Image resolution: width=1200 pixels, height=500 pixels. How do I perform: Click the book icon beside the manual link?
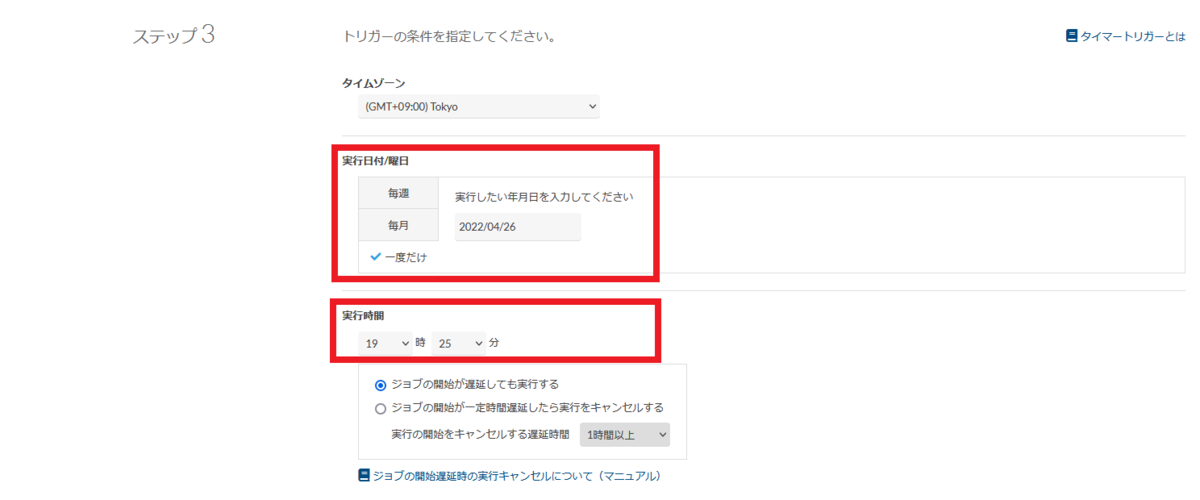pyautogui.click(x=363, y=476)
